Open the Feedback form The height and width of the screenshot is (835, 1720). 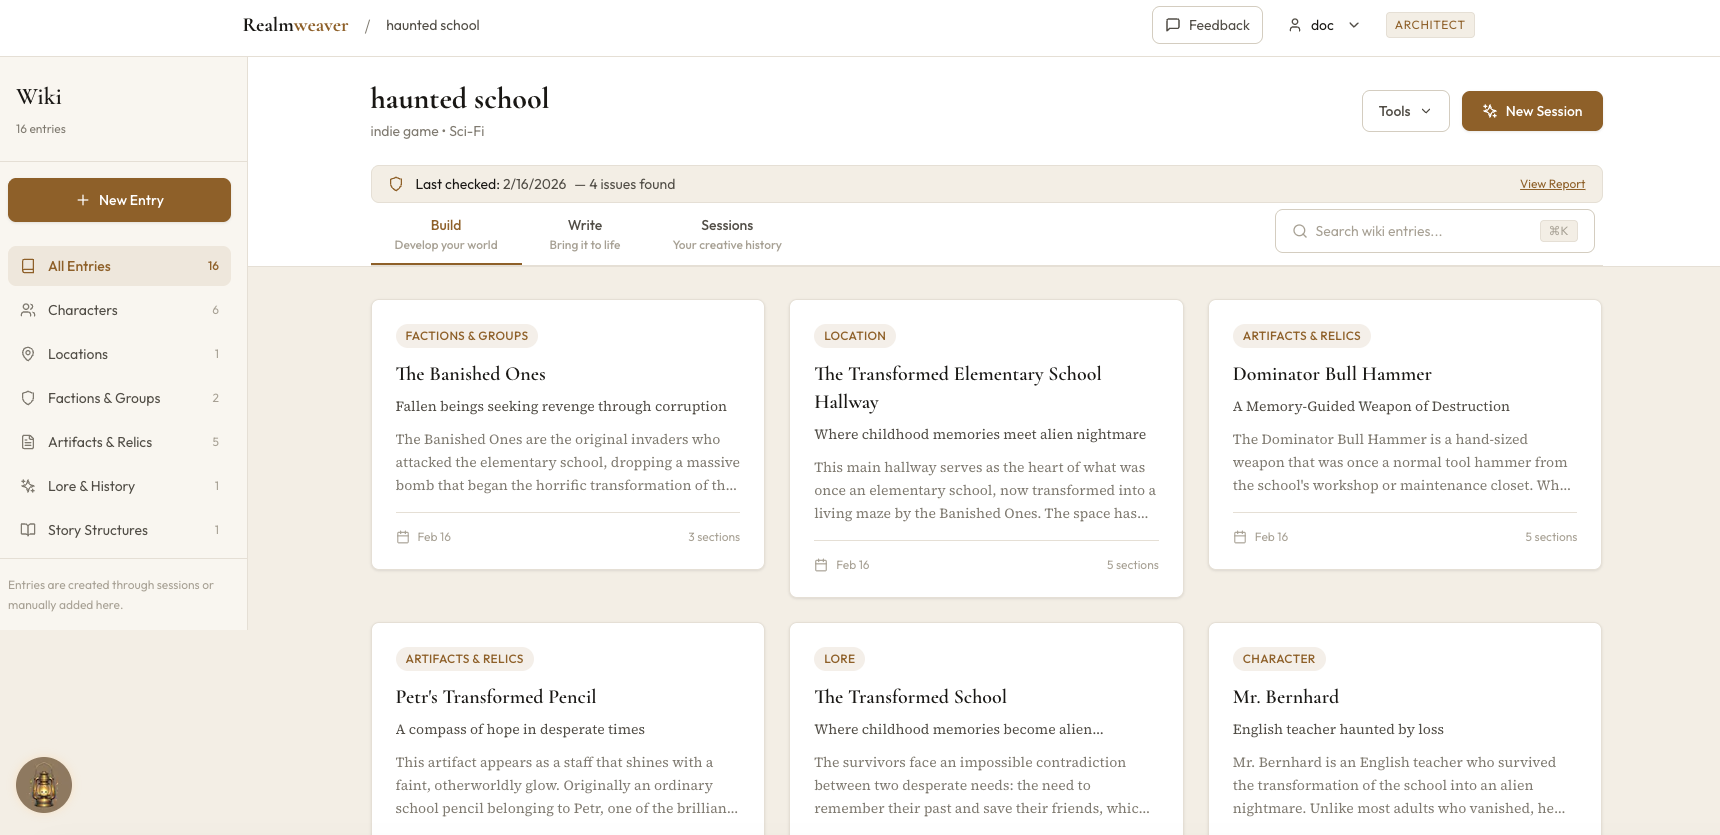pyautogui.click(x=1207, y=25)
